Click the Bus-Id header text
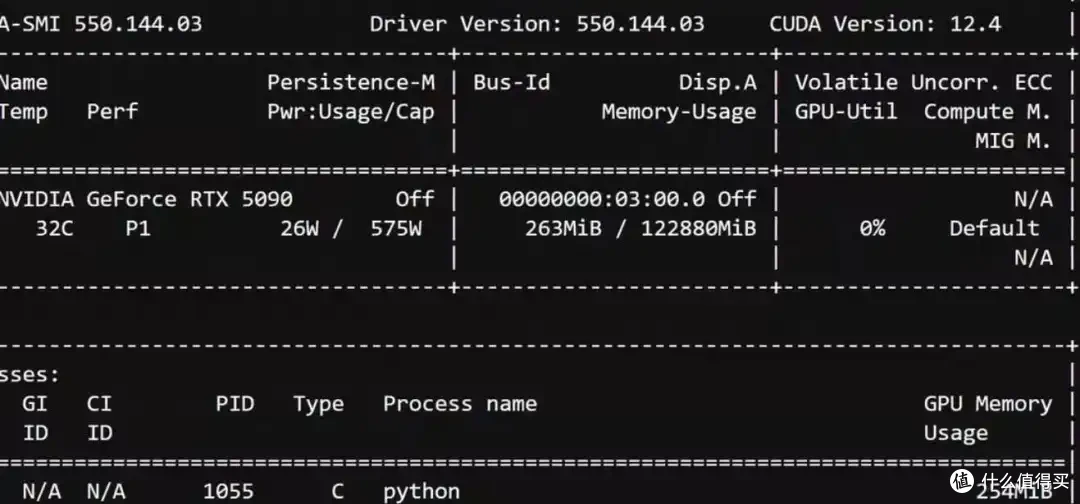Viewport: 1080px width, 504px height. click(x=512, y=83)
